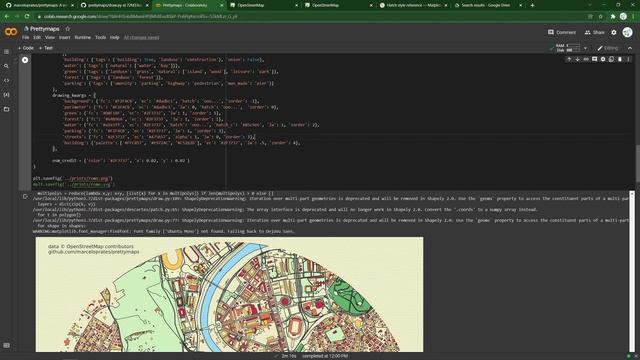Screen dimensions: 640x360
Task: Open the All changes saved link
Action: click(x=141, y=38)
